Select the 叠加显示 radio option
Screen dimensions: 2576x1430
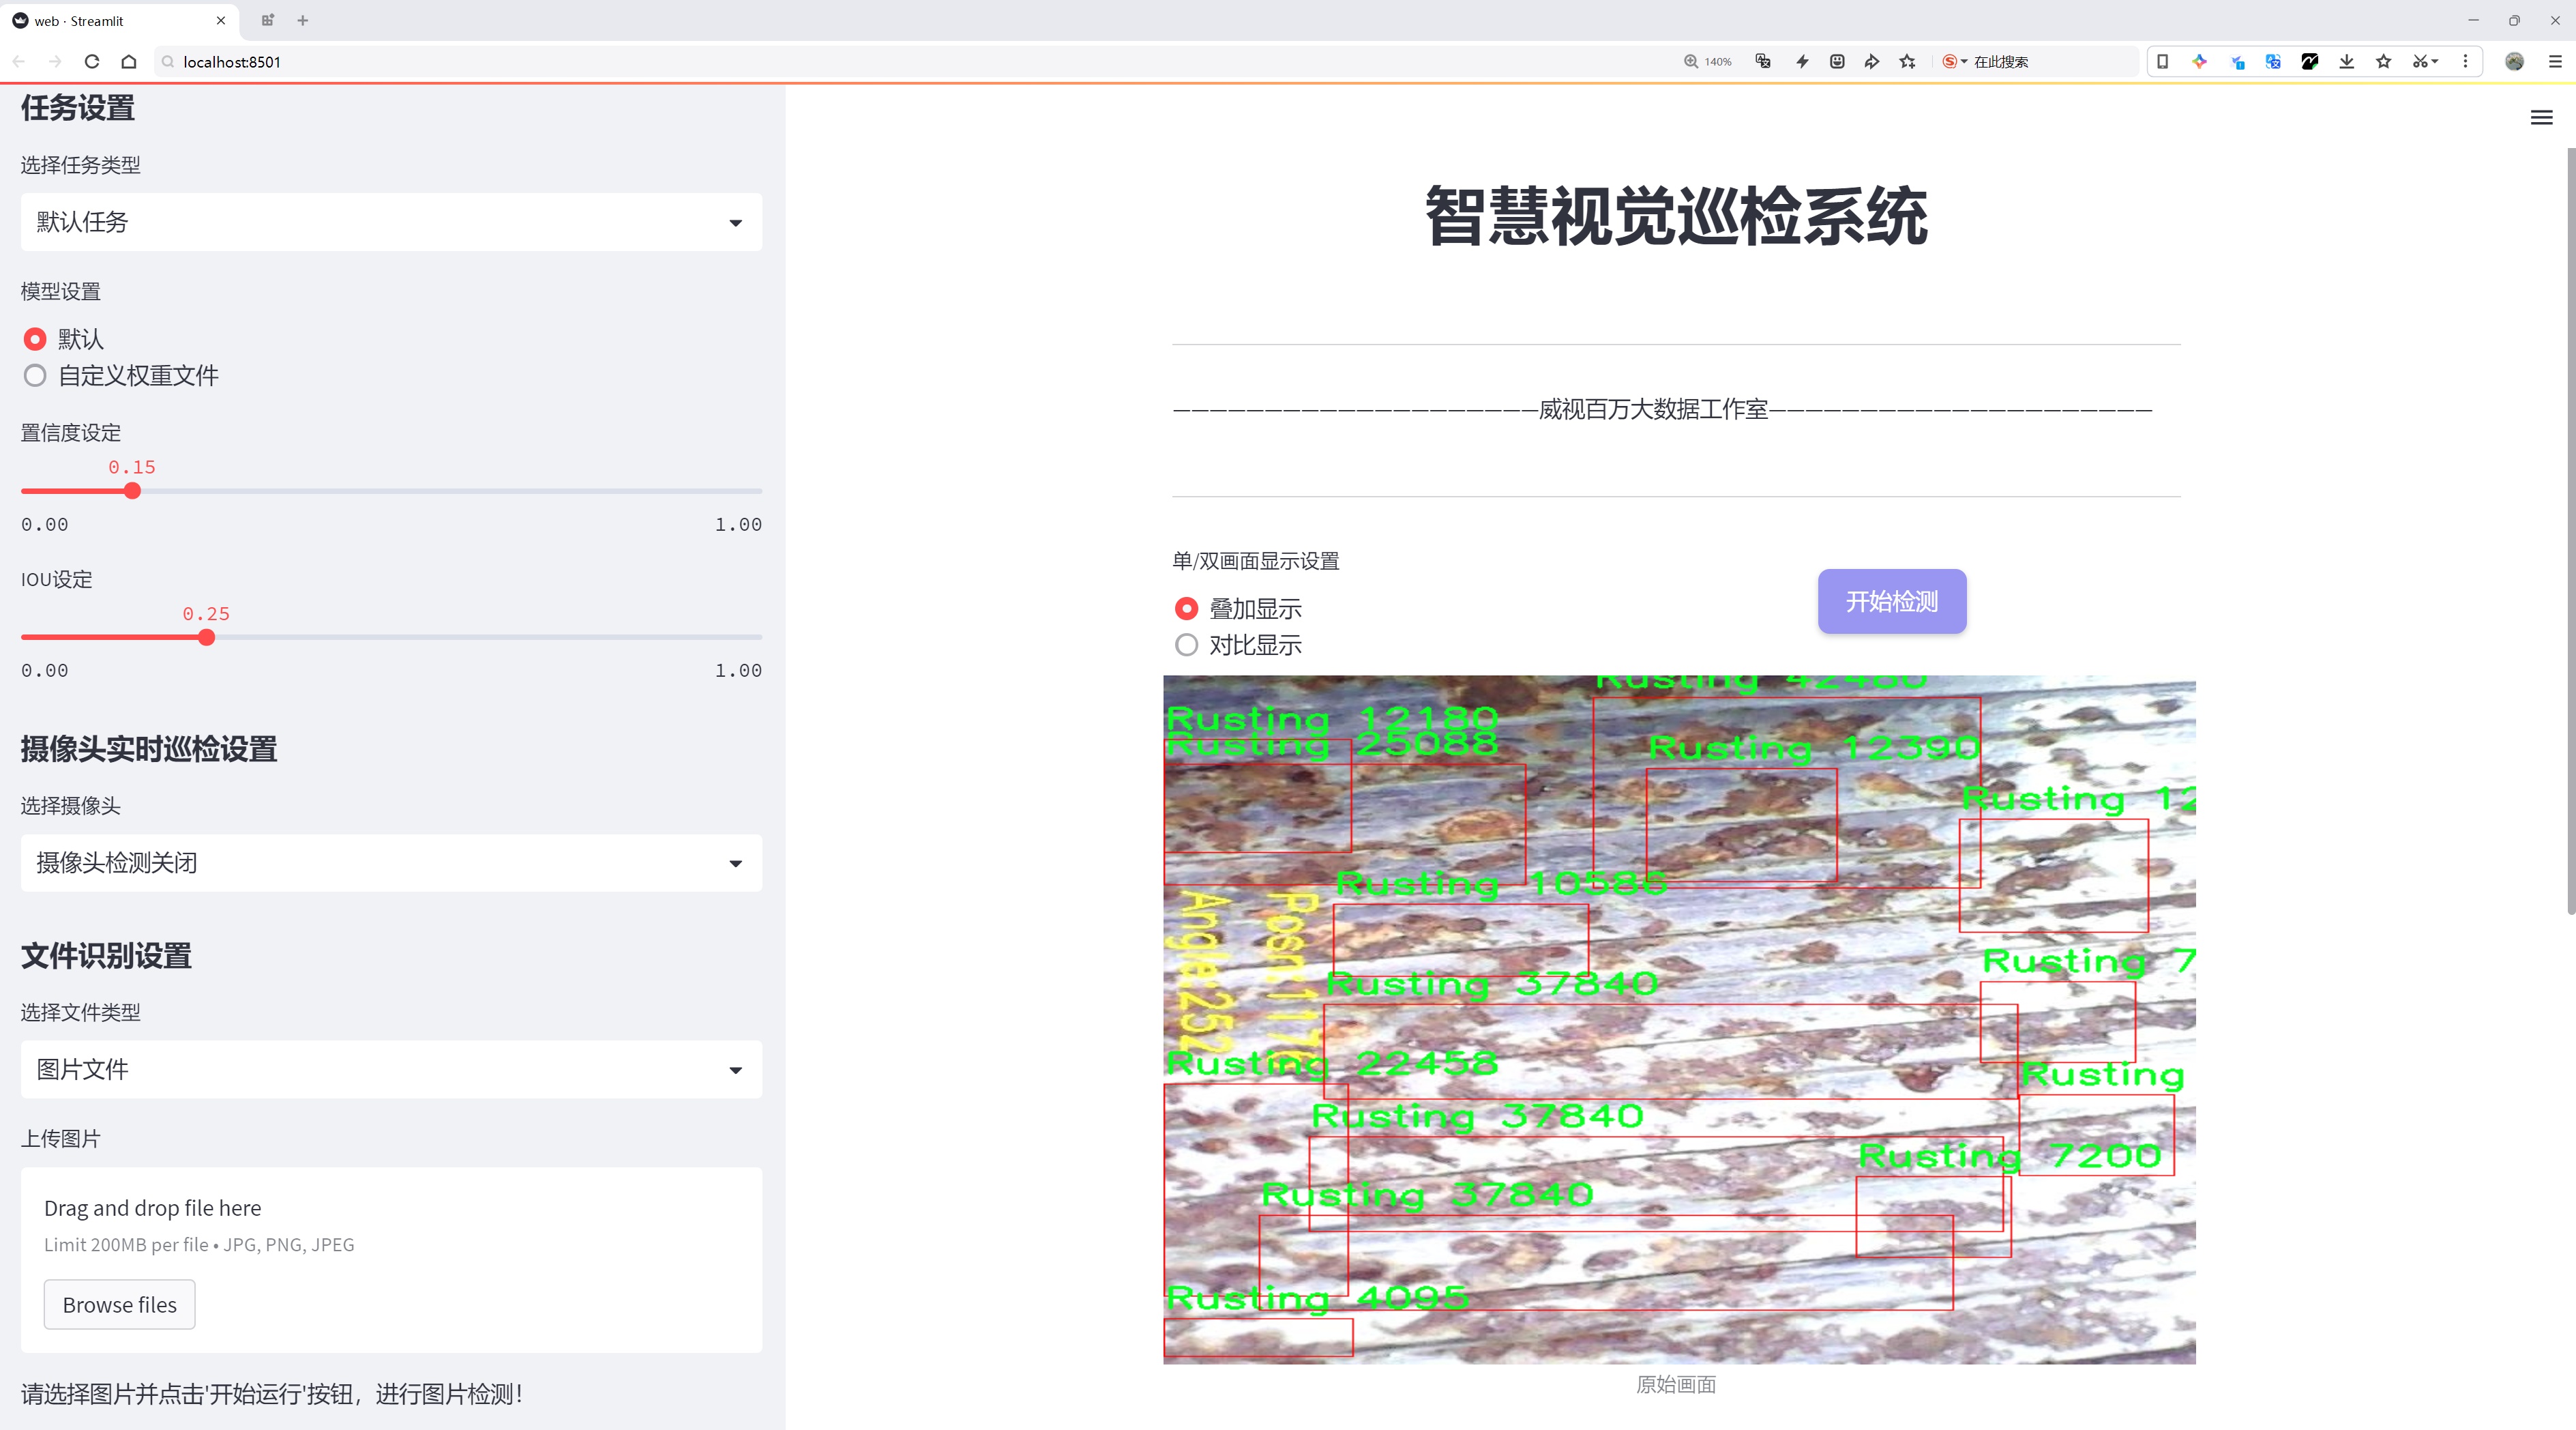[1186, 609]
